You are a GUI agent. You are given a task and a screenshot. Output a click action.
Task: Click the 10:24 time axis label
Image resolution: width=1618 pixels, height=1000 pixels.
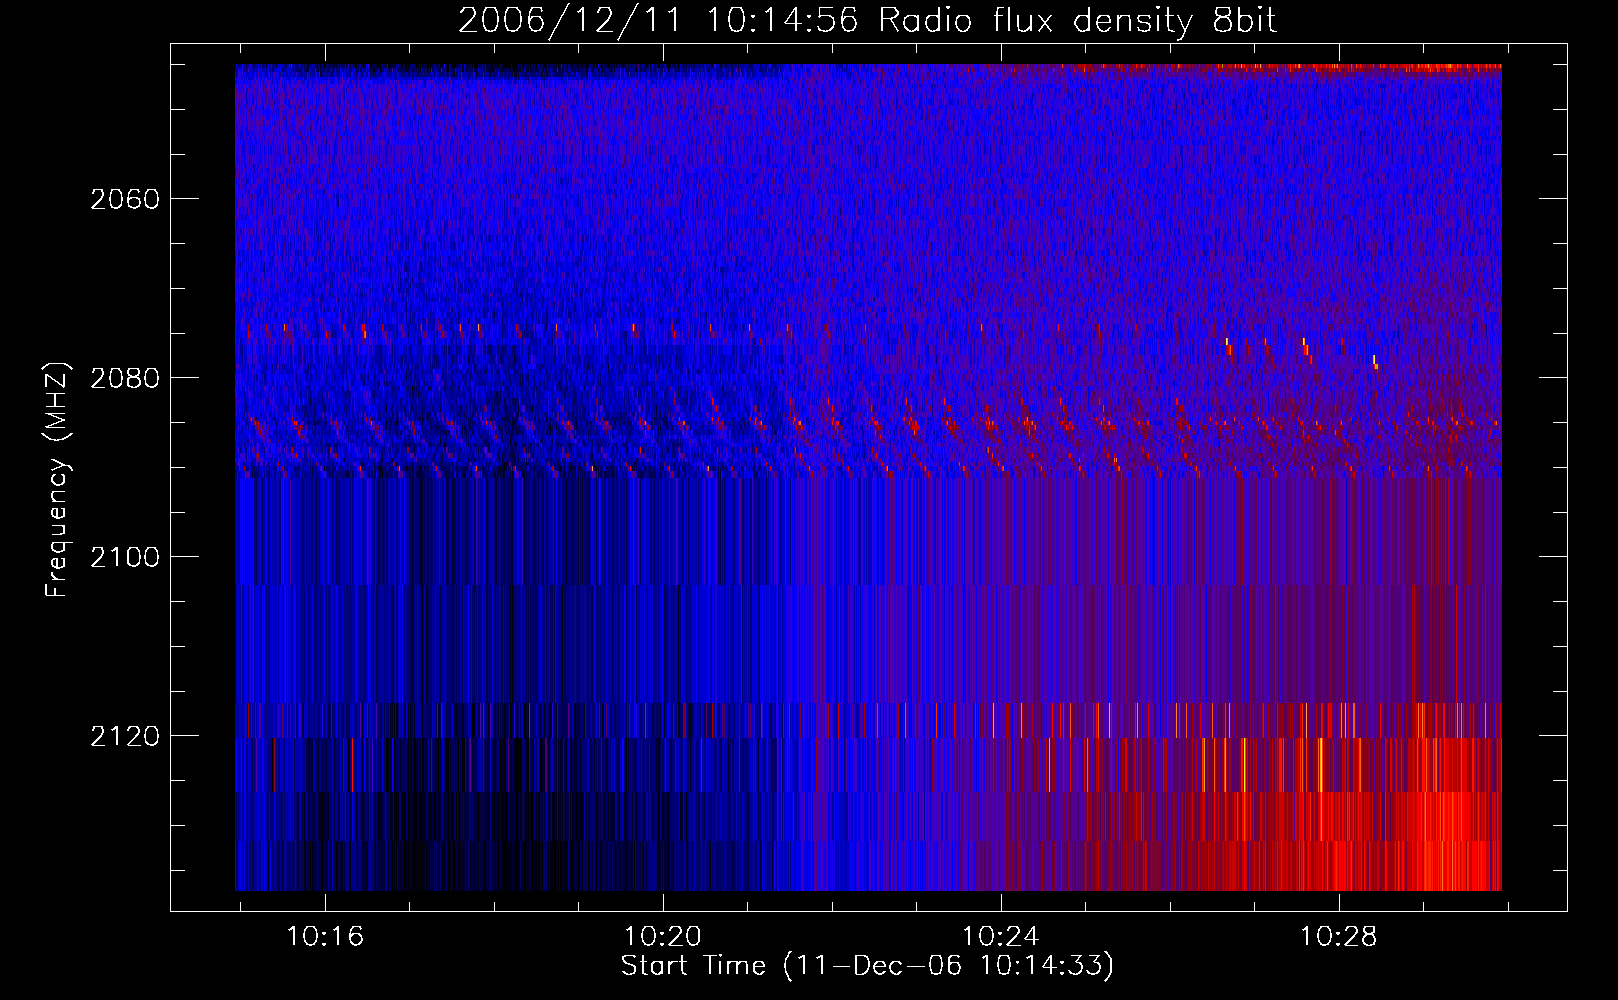point(1000,937)
